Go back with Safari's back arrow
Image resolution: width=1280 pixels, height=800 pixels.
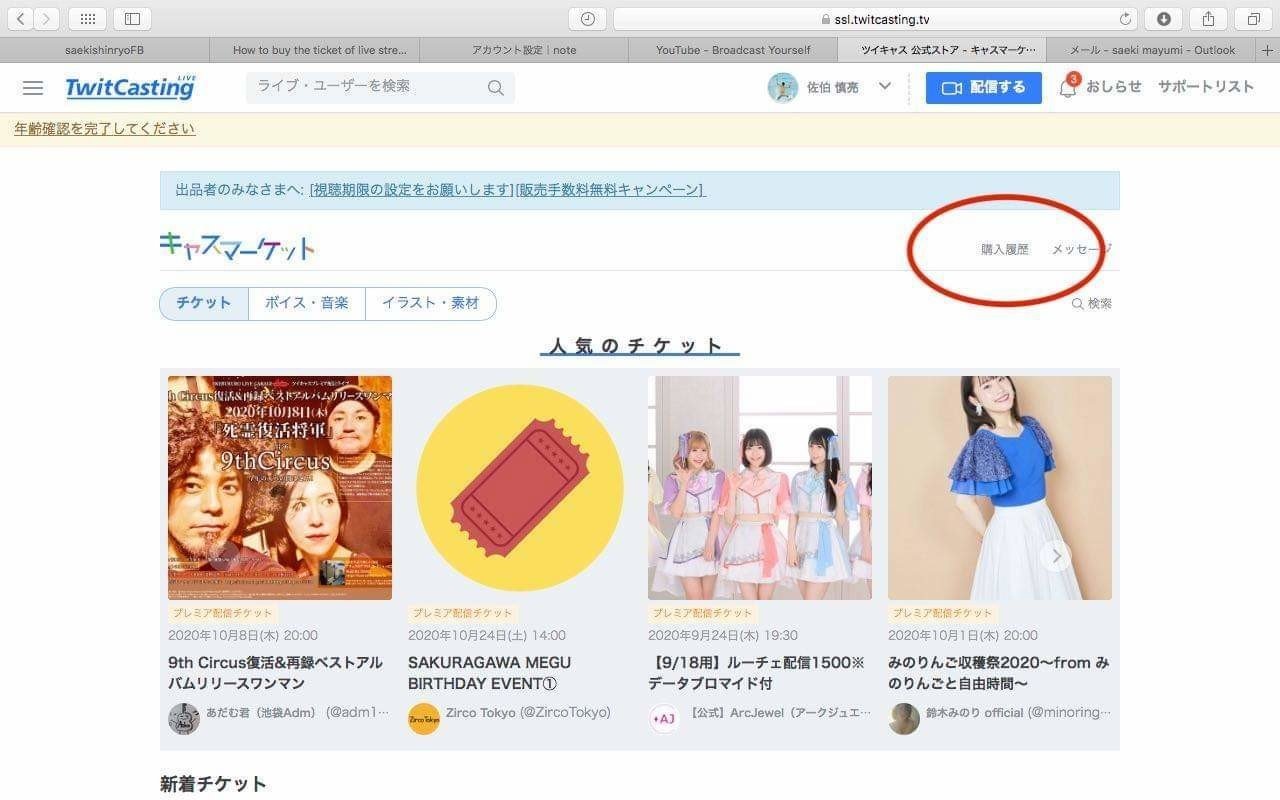point(20,19)
